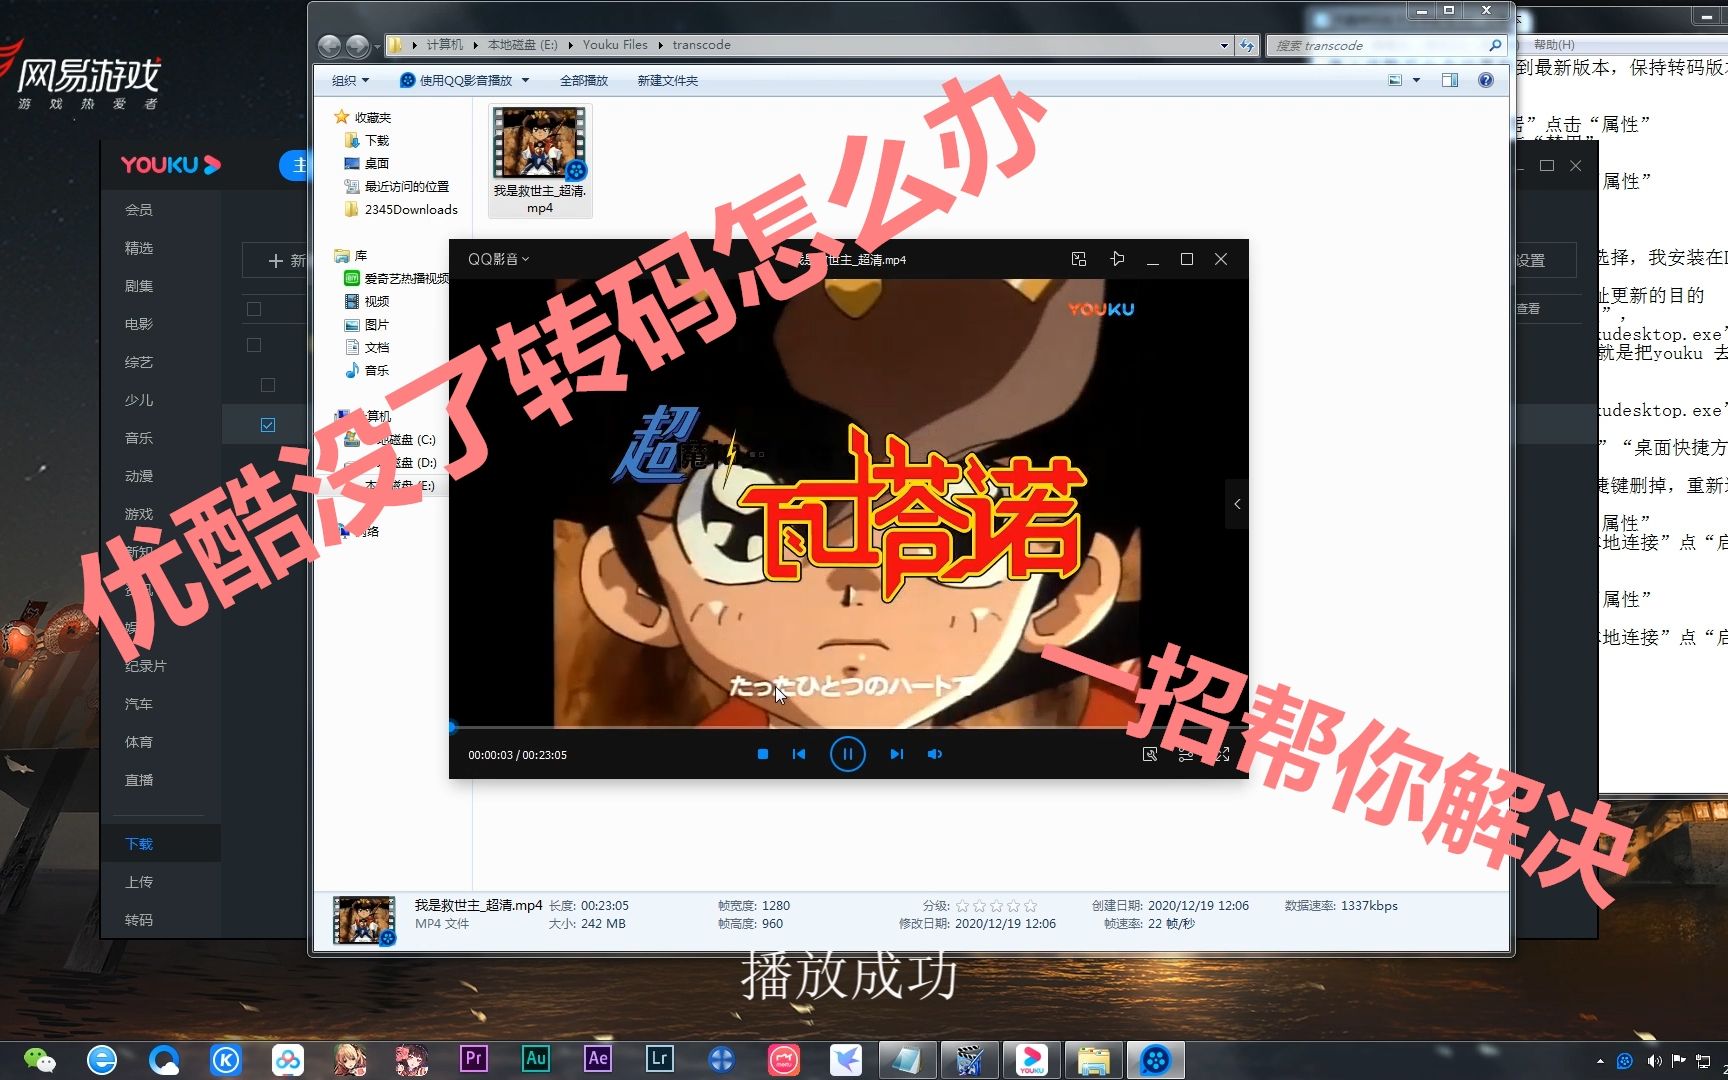Open Adobe Audition from taskbar
1728x1080 pixels.
tap(536, 1058)
